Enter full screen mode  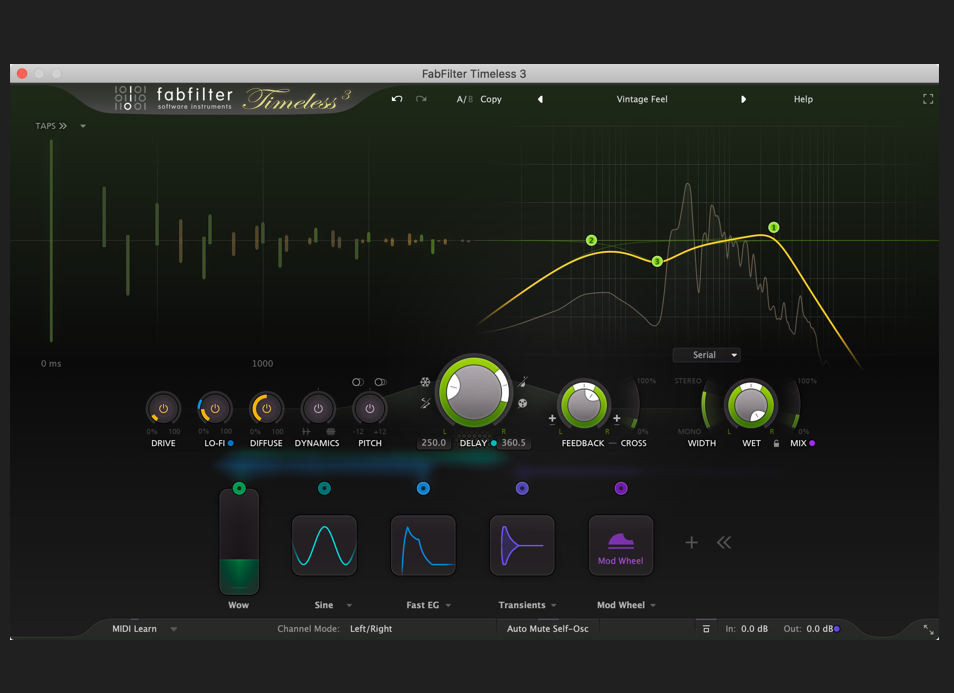(928, 99)
